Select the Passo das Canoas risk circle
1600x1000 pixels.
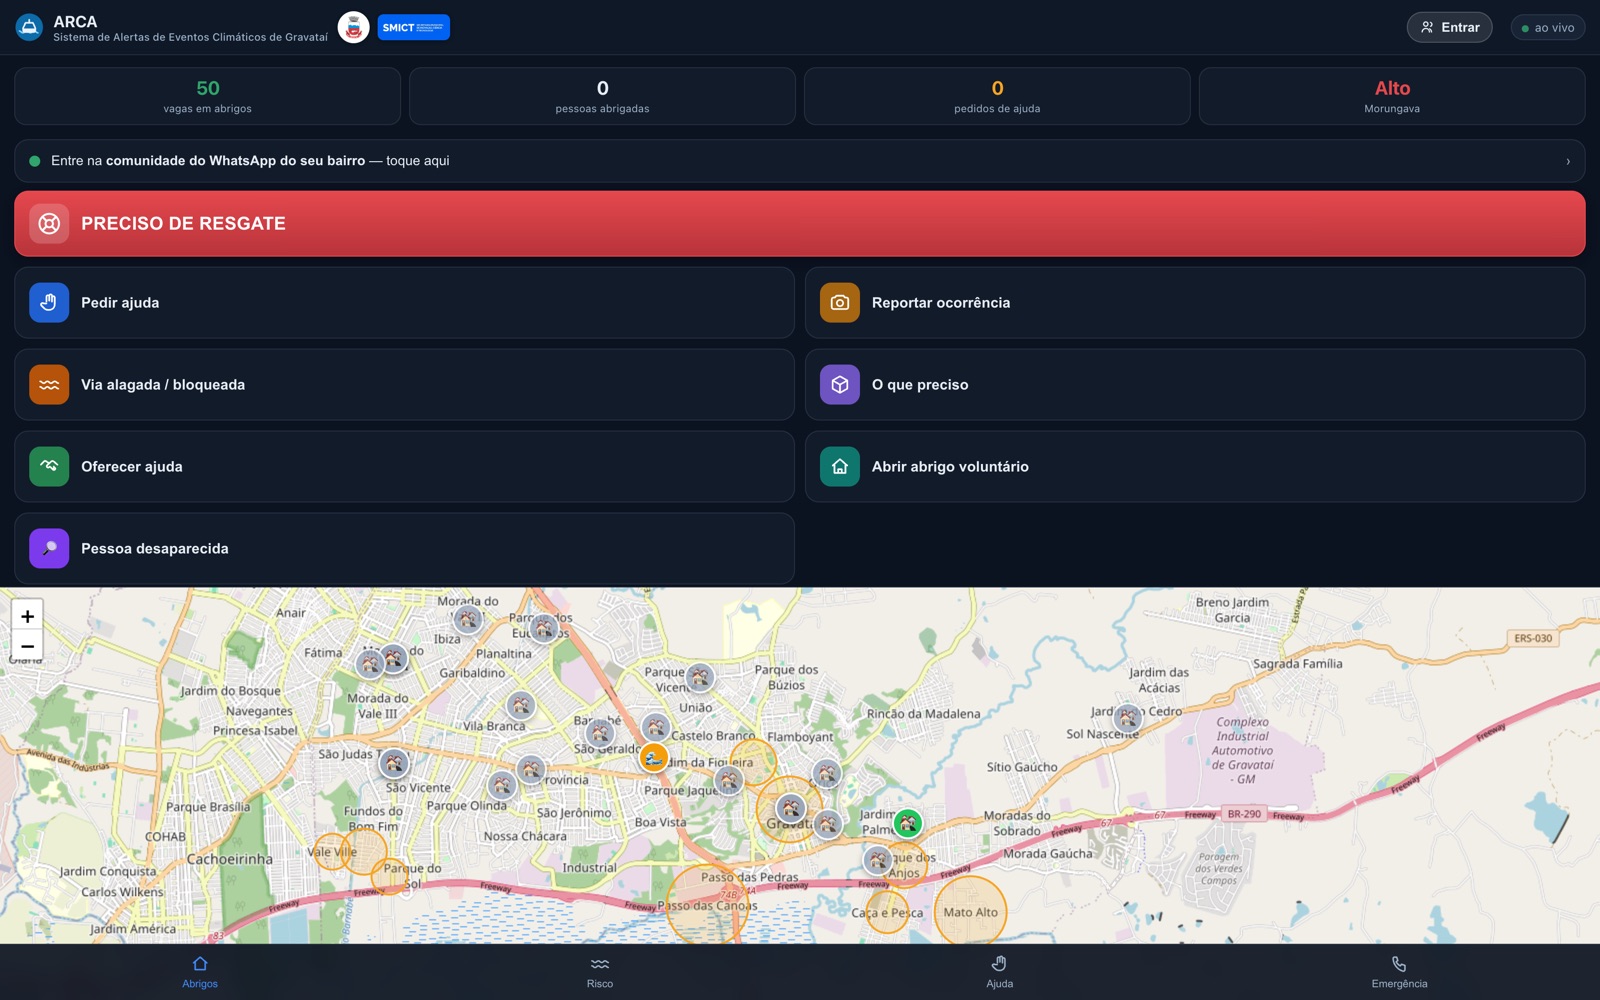click(707, 904)
